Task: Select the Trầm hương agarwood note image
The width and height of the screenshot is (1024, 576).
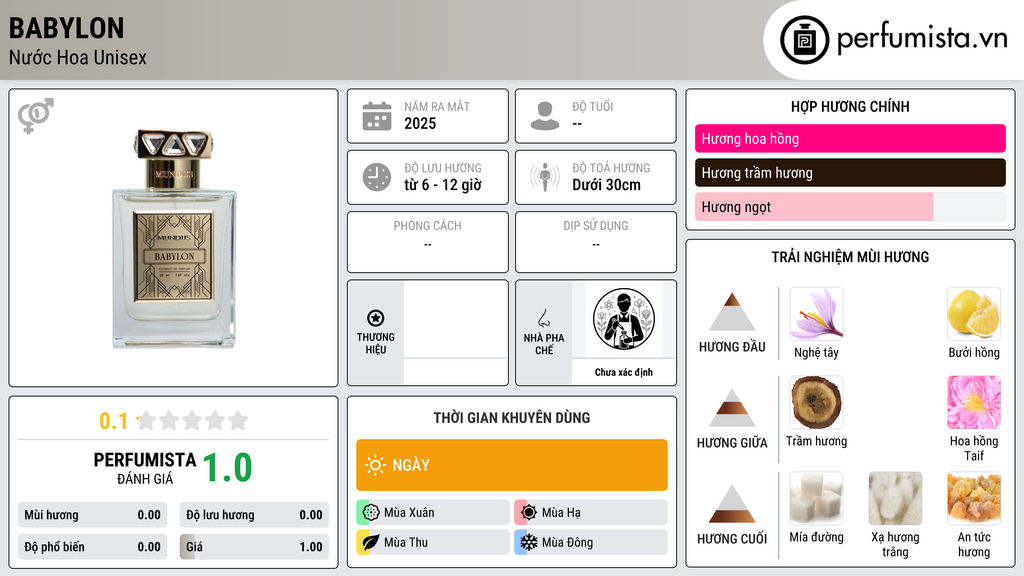Action: [816, 402]
